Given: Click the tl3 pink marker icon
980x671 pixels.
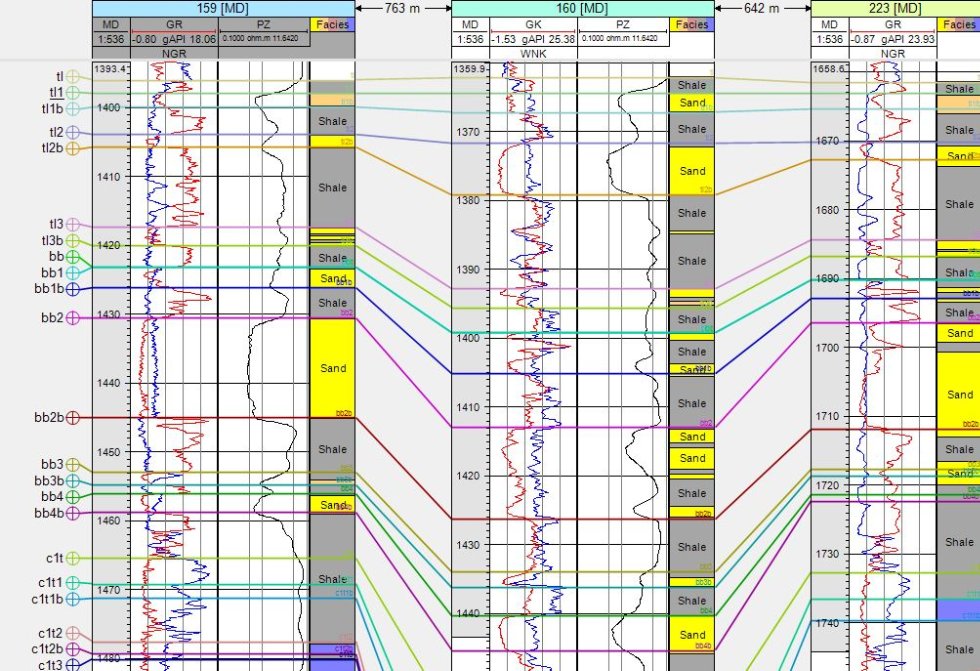Looking at the screenshot, I should (x=73, y=225).
